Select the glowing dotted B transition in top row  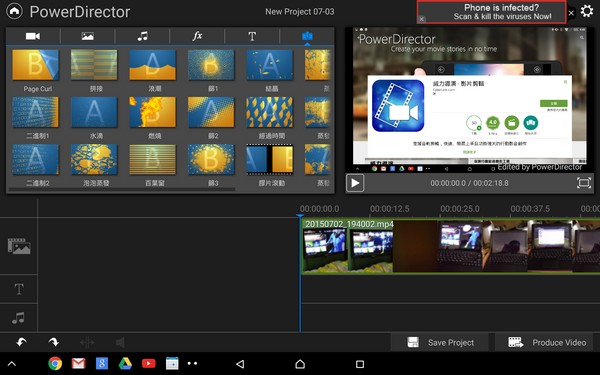211,65
